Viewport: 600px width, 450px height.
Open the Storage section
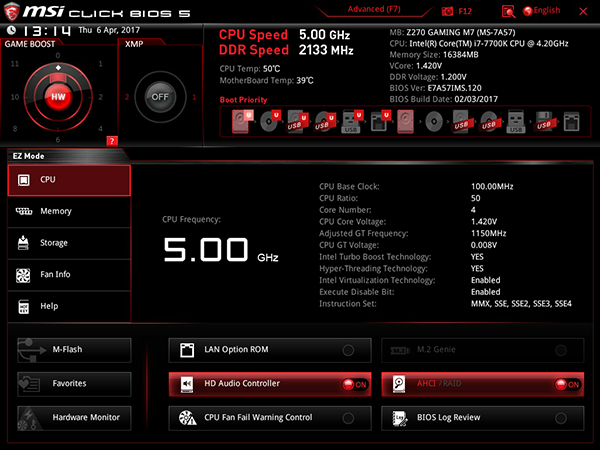tap(69, 243)
